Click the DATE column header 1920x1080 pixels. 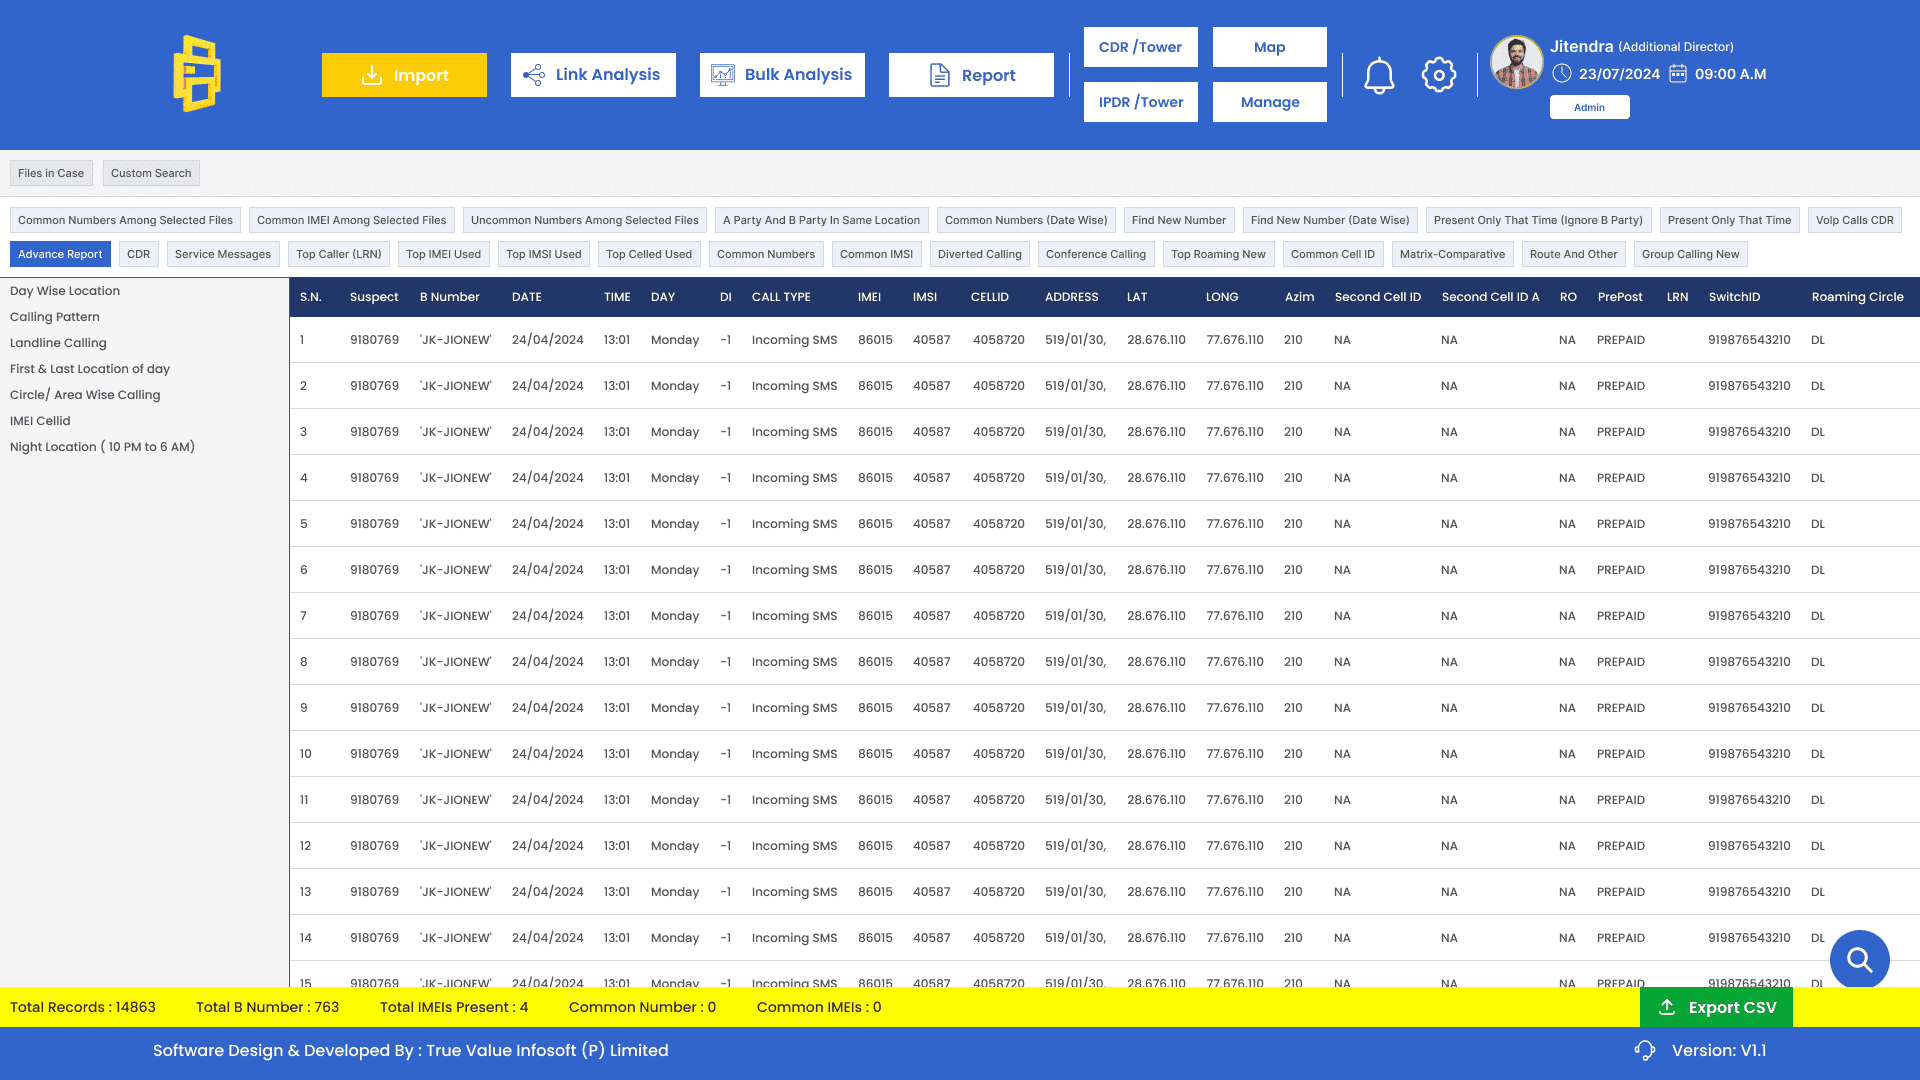click(527, 297)
